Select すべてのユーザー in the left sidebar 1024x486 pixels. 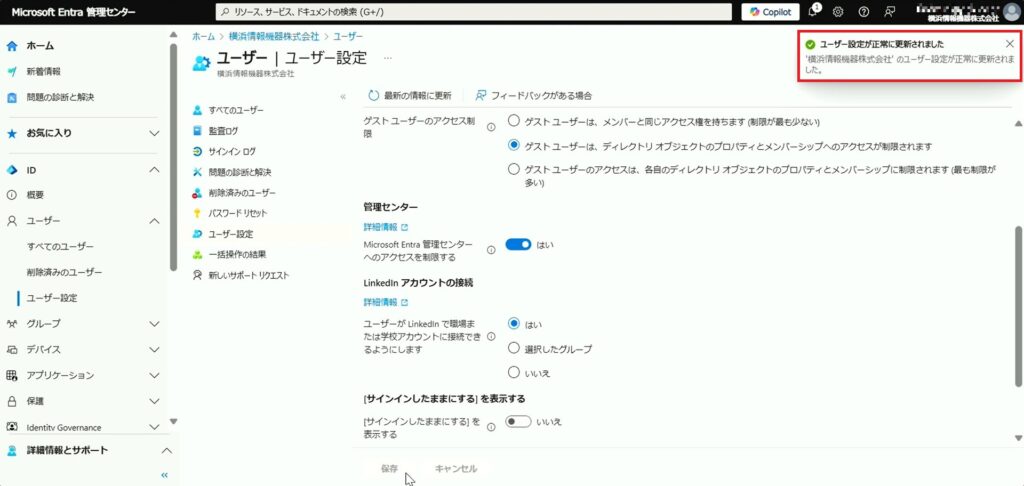tap(60, 246)
